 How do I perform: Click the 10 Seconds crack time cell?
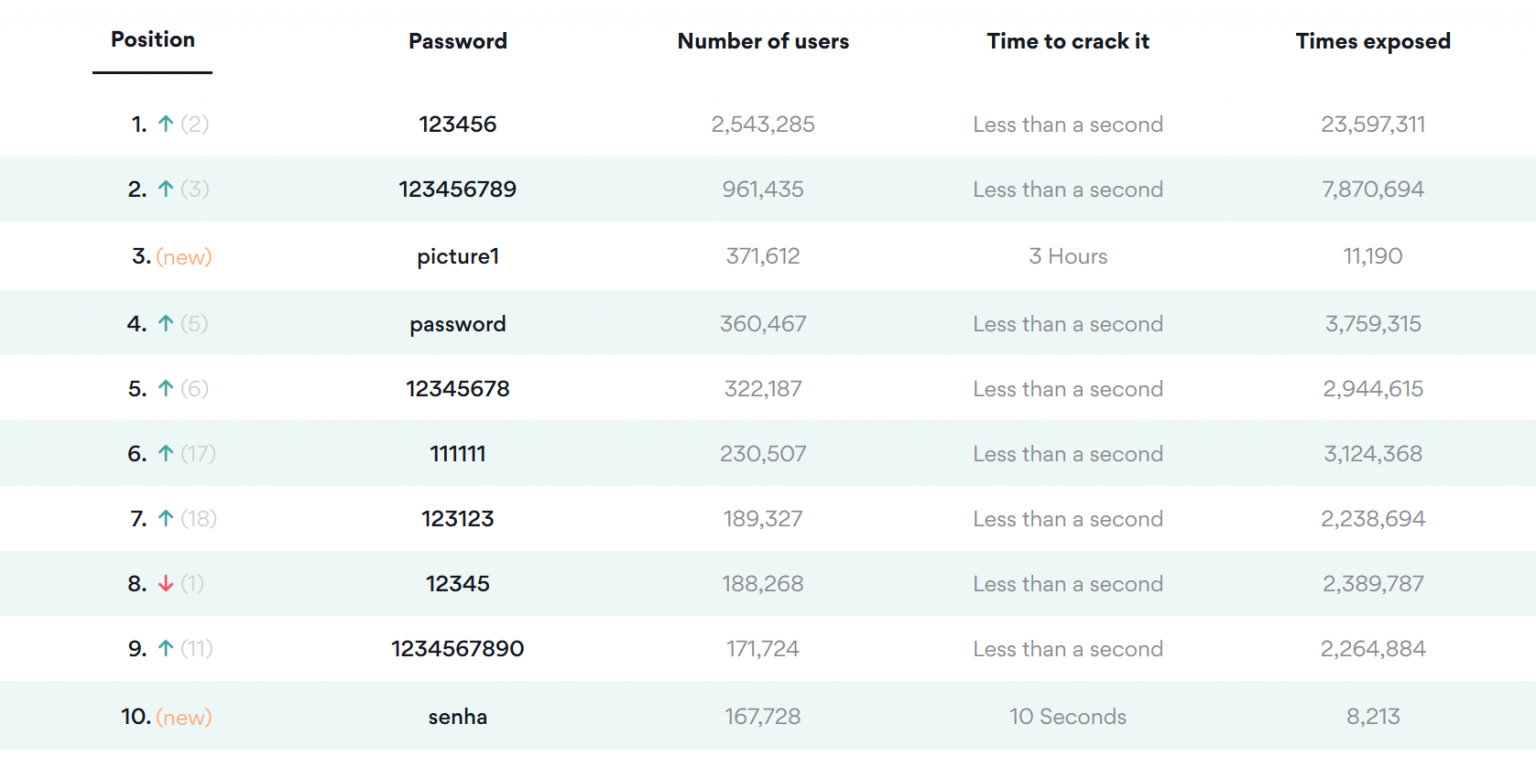(x=1068, y=717)
